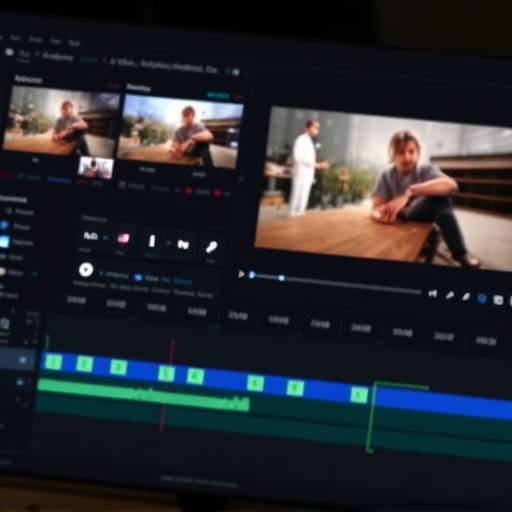This screenshot has width=512, height=512.
Task: Select the wrench tool icon
Action: (x=211, y=247)
